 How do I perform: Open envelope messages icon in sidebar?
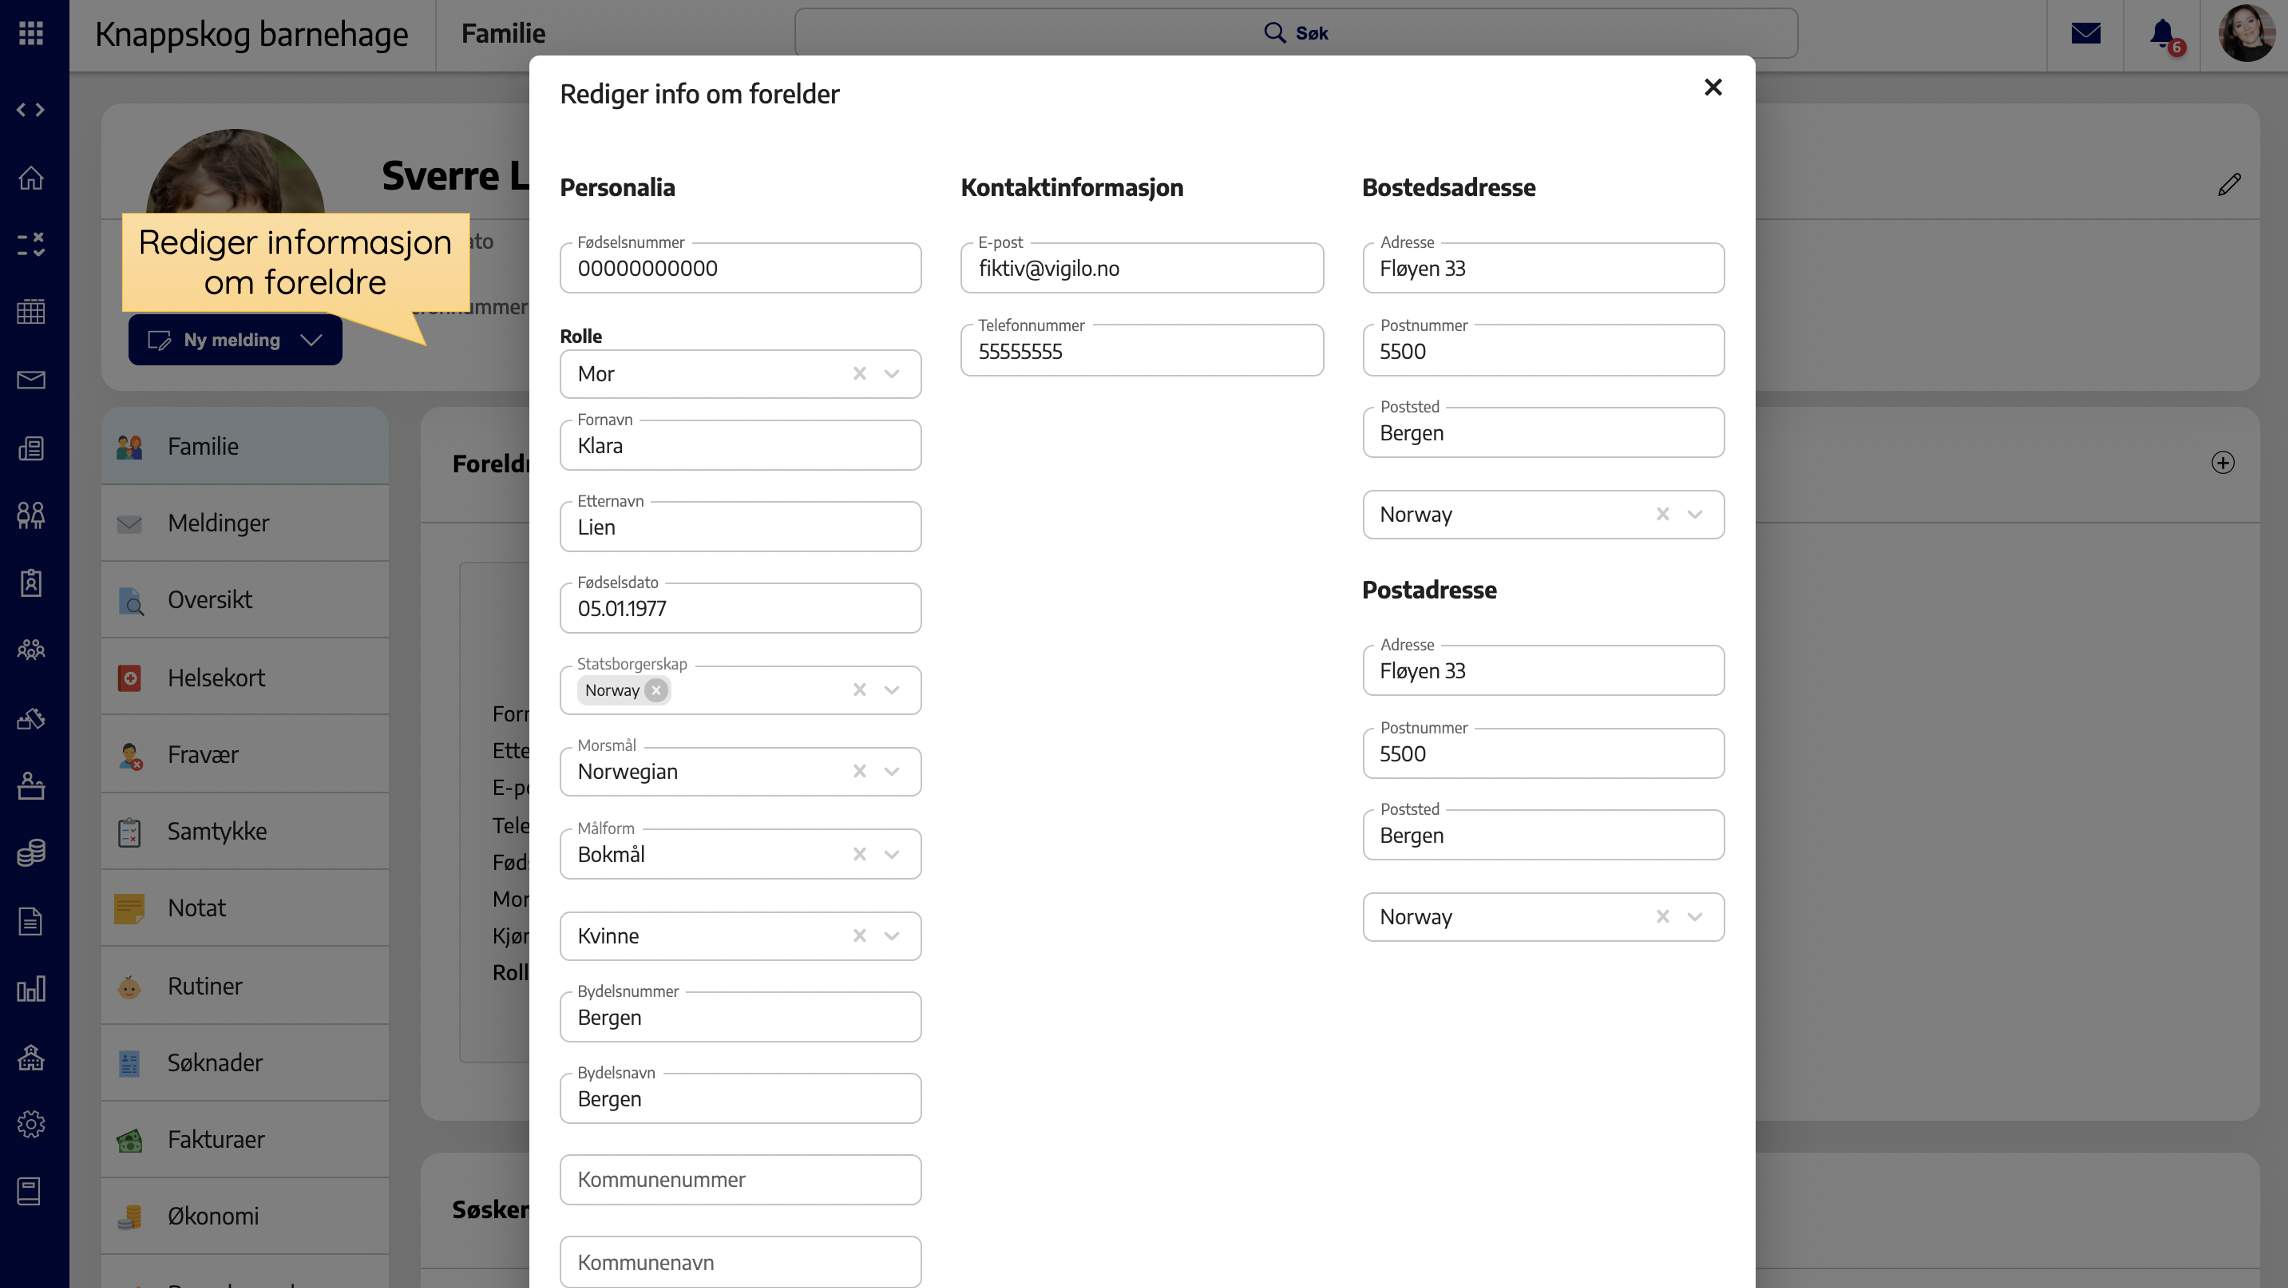tap(31, 380)
